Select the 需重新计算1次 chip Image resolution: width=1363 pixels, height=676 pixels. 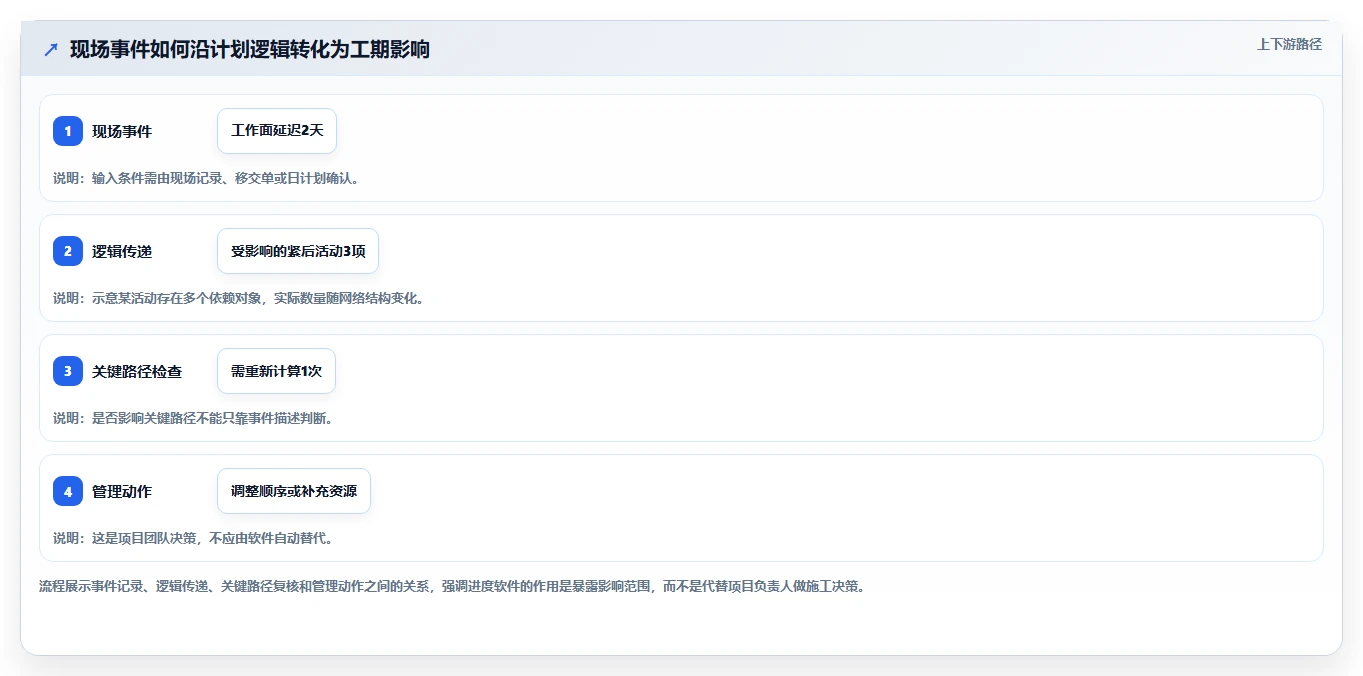(276, 371)
